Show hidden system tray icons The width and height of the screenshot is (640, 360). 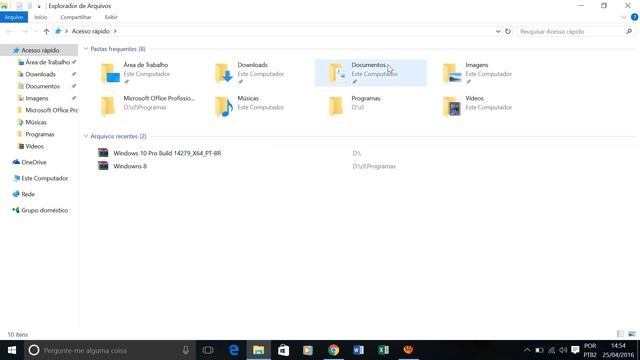pos(527,350)
